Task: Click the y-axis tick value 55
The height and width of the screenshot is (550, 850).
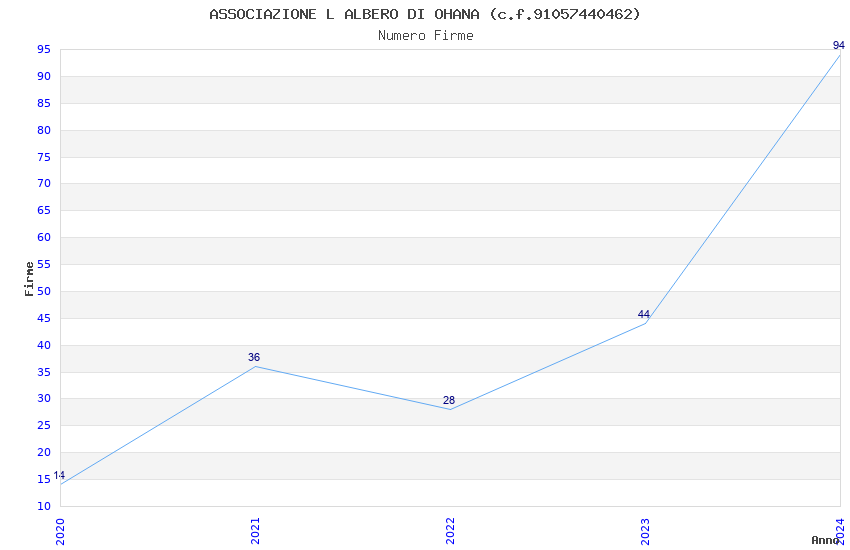Action: click(x=44, y=264)
